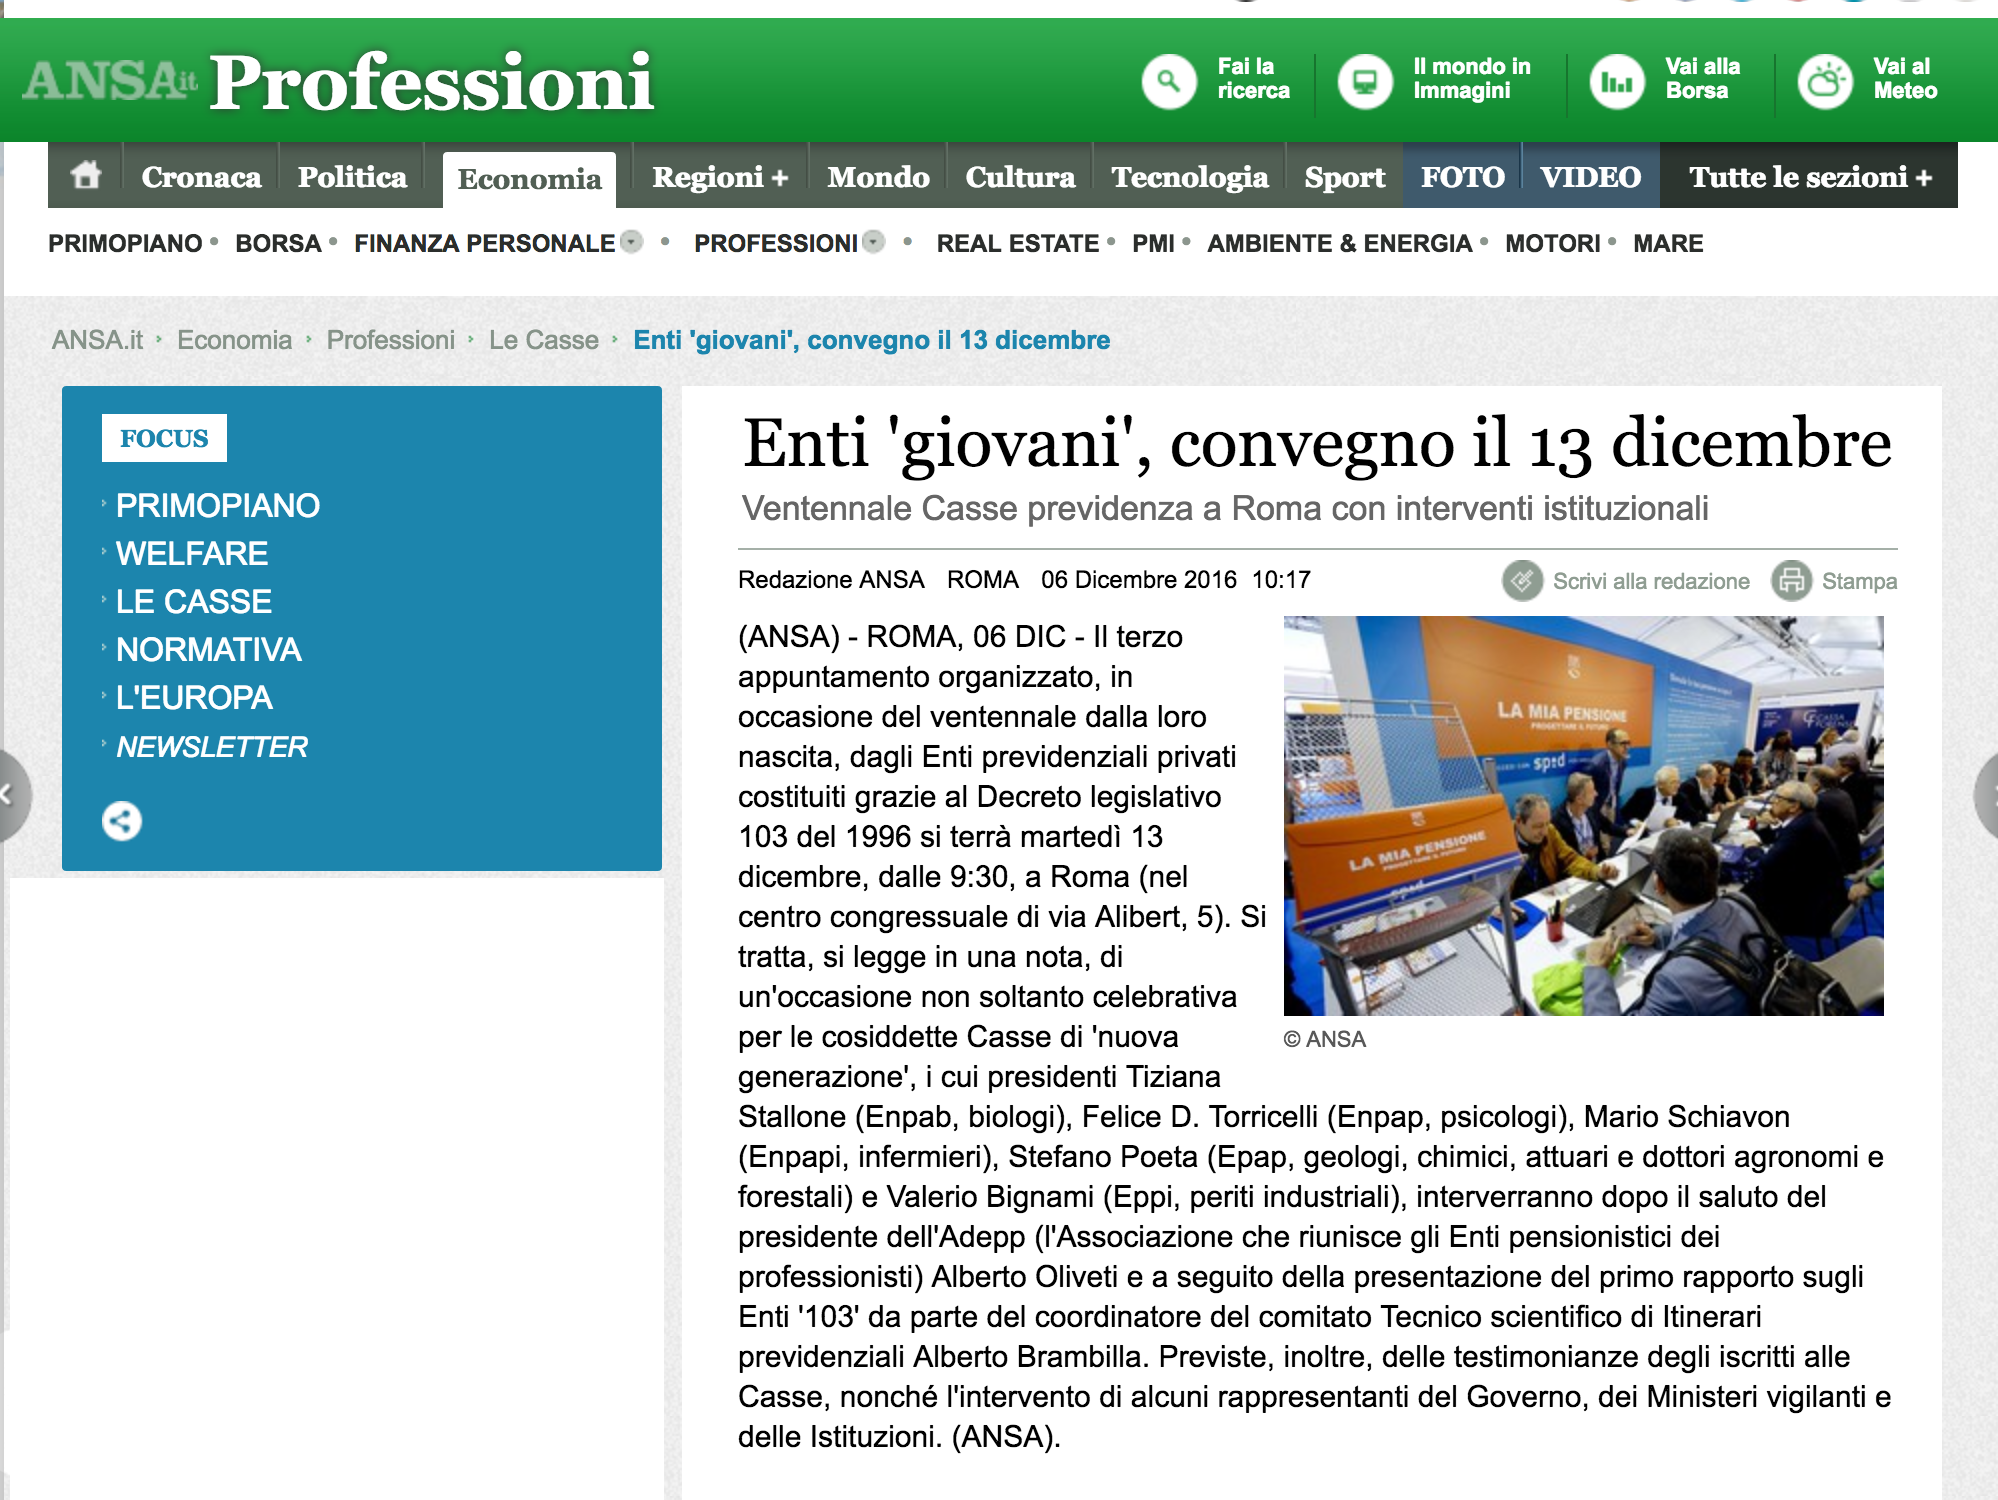The width and height of the screenshot is (1998, 1500).
Task: Open L'EUROPA in the Focus panel
Action: [x=193, y=697]
